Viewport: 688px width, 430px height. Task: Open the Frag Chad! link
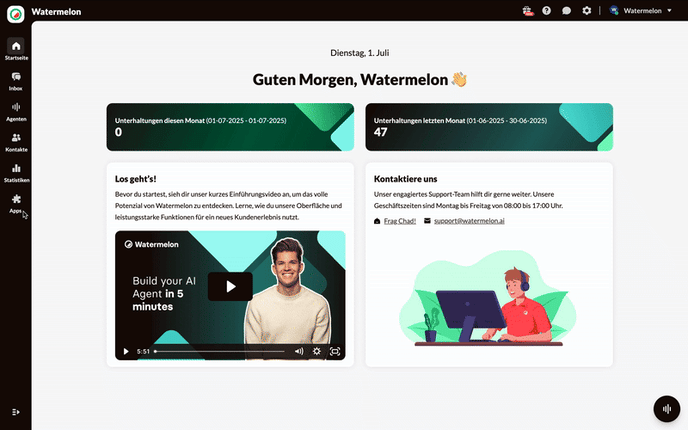coord(400,221)
